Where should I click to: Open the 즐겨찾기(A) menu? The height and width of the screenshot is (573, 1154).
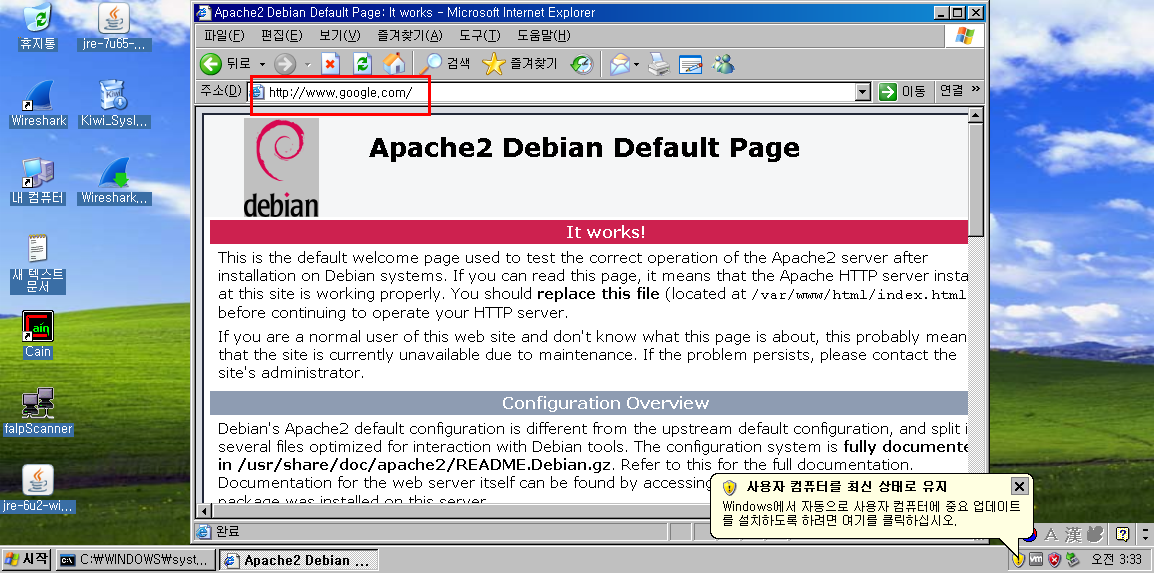pos(410,35)
